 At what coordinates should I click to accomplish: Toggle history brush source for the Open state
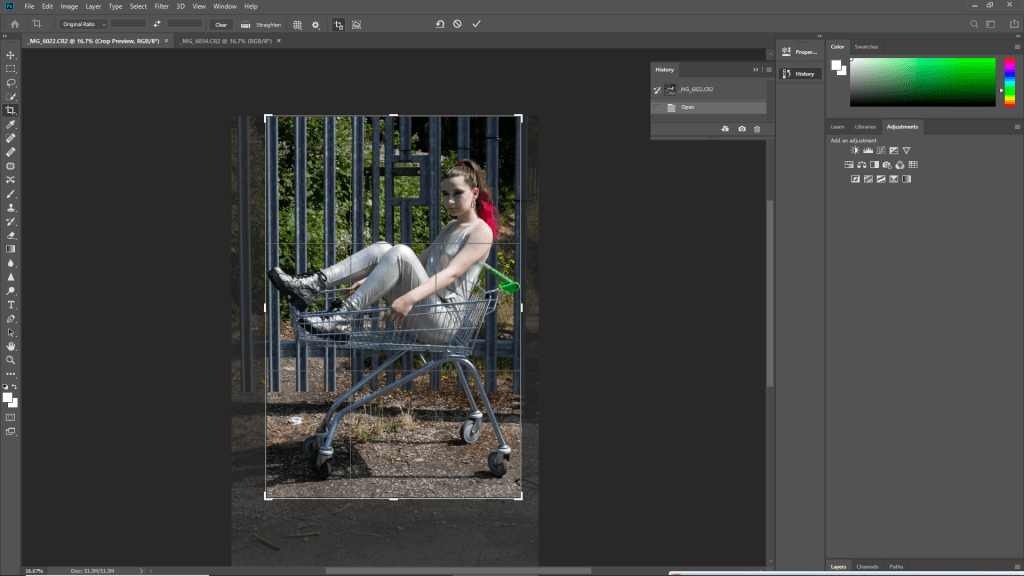657,107
